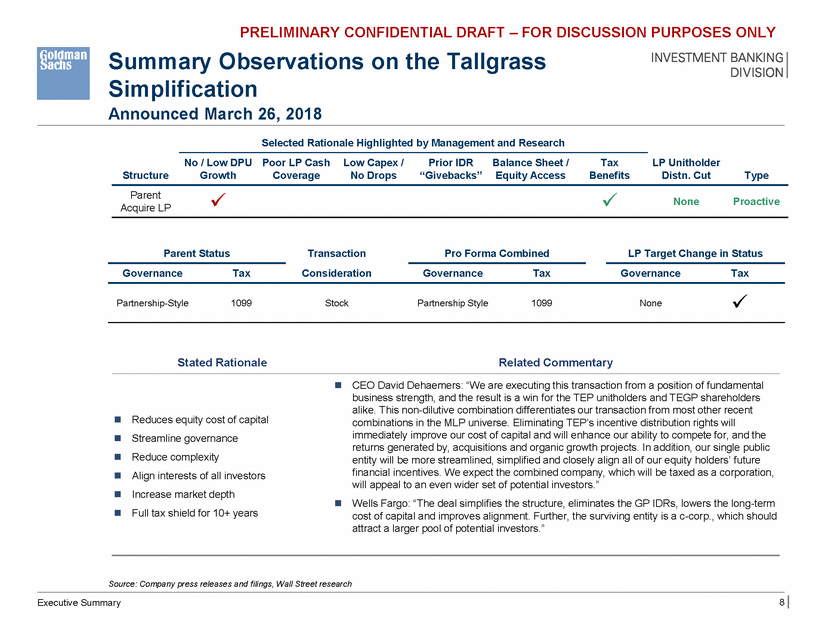Click the green checkmark under Tax Benefits

click(x=609, y=200)
